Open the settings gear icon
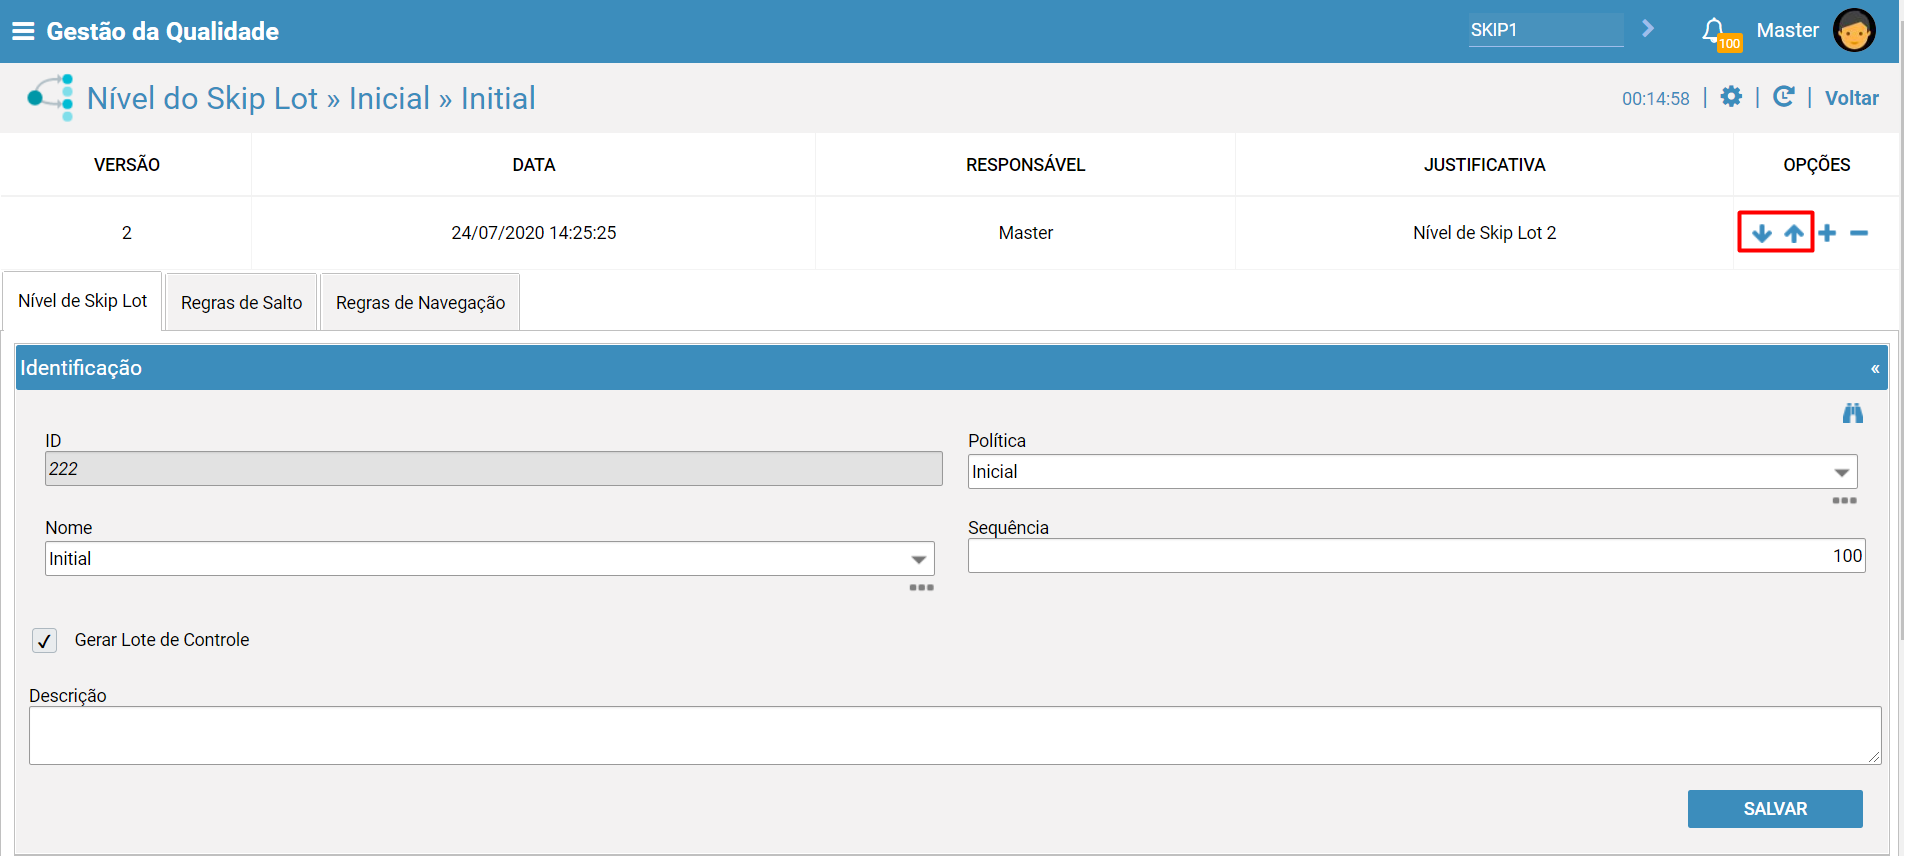The image size is (1919, 857). point(1731,97)
